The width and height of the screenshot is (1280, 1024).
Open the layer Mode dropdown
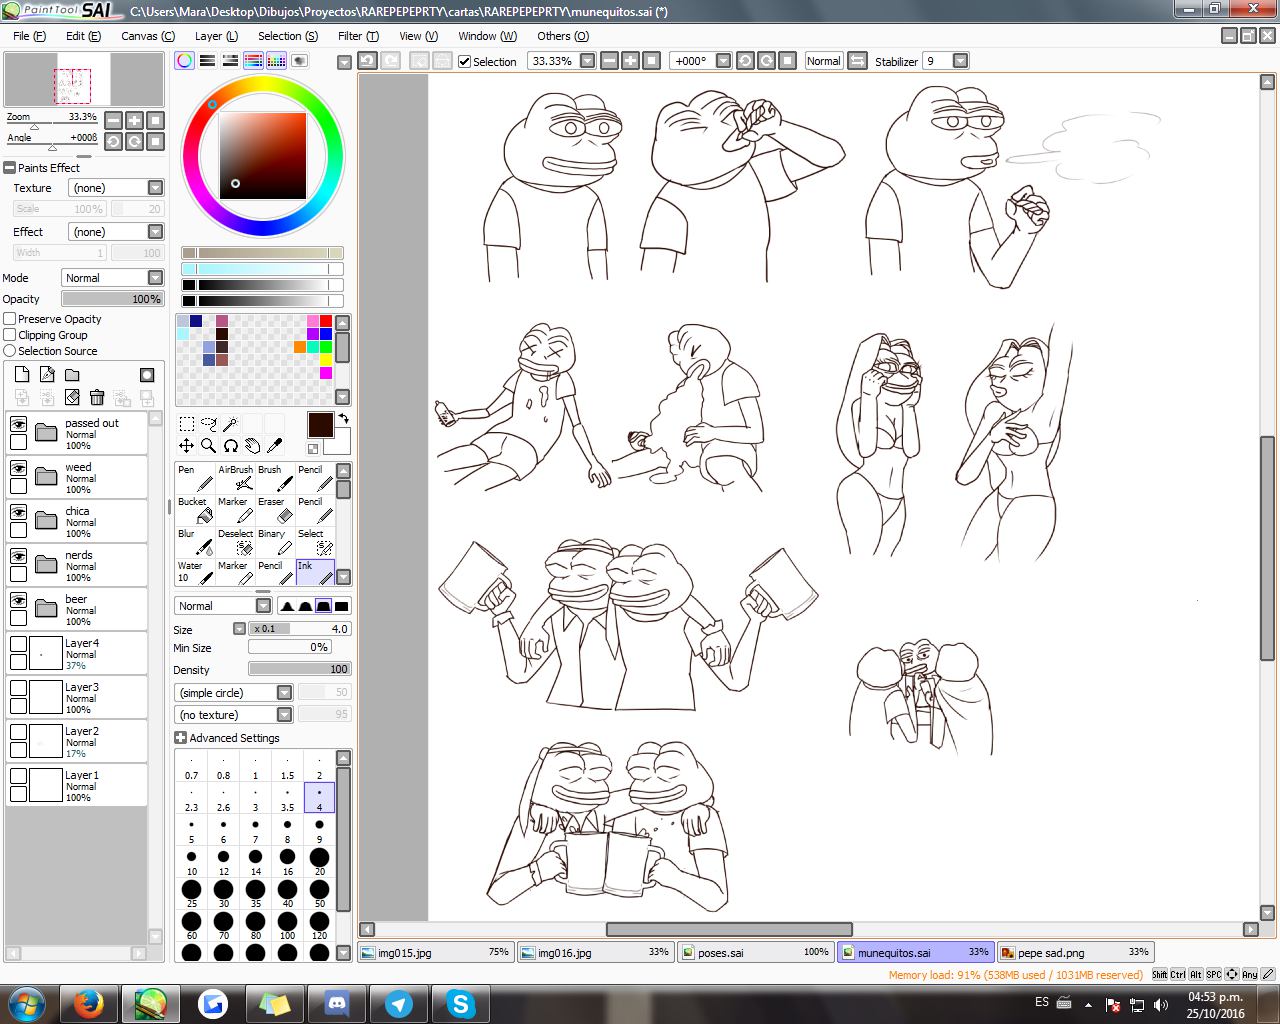[x=155, y=278]
